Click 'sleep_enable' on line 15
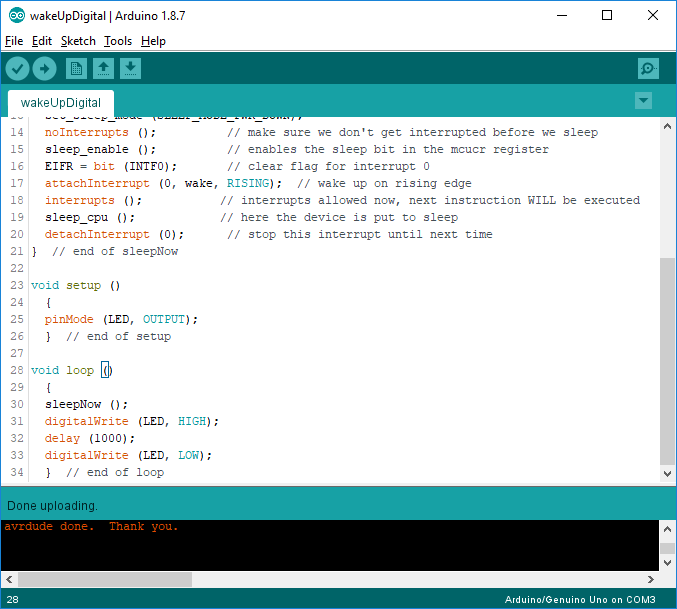This screenshot has width=677, height=609. pos(87,149)
